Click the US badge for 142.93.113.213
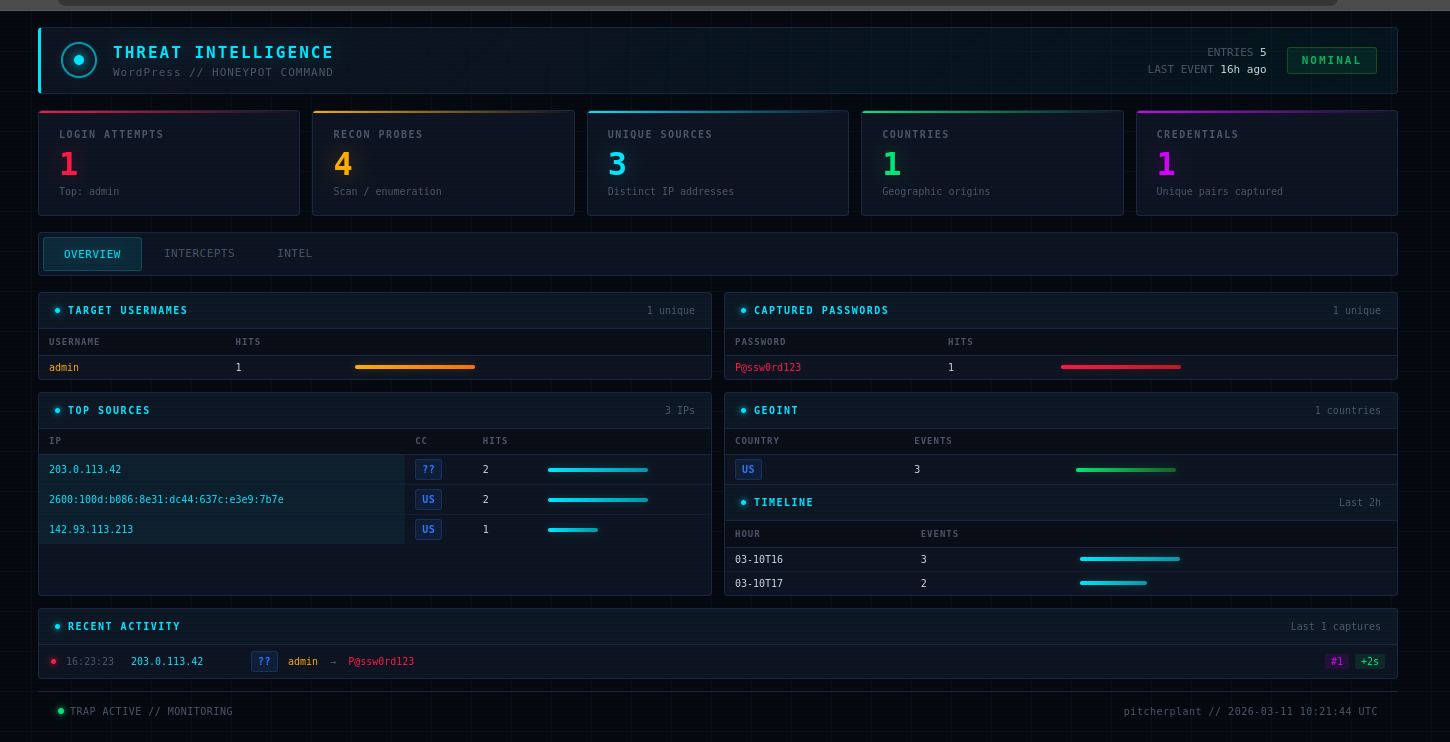 click(x=428, y=530)
